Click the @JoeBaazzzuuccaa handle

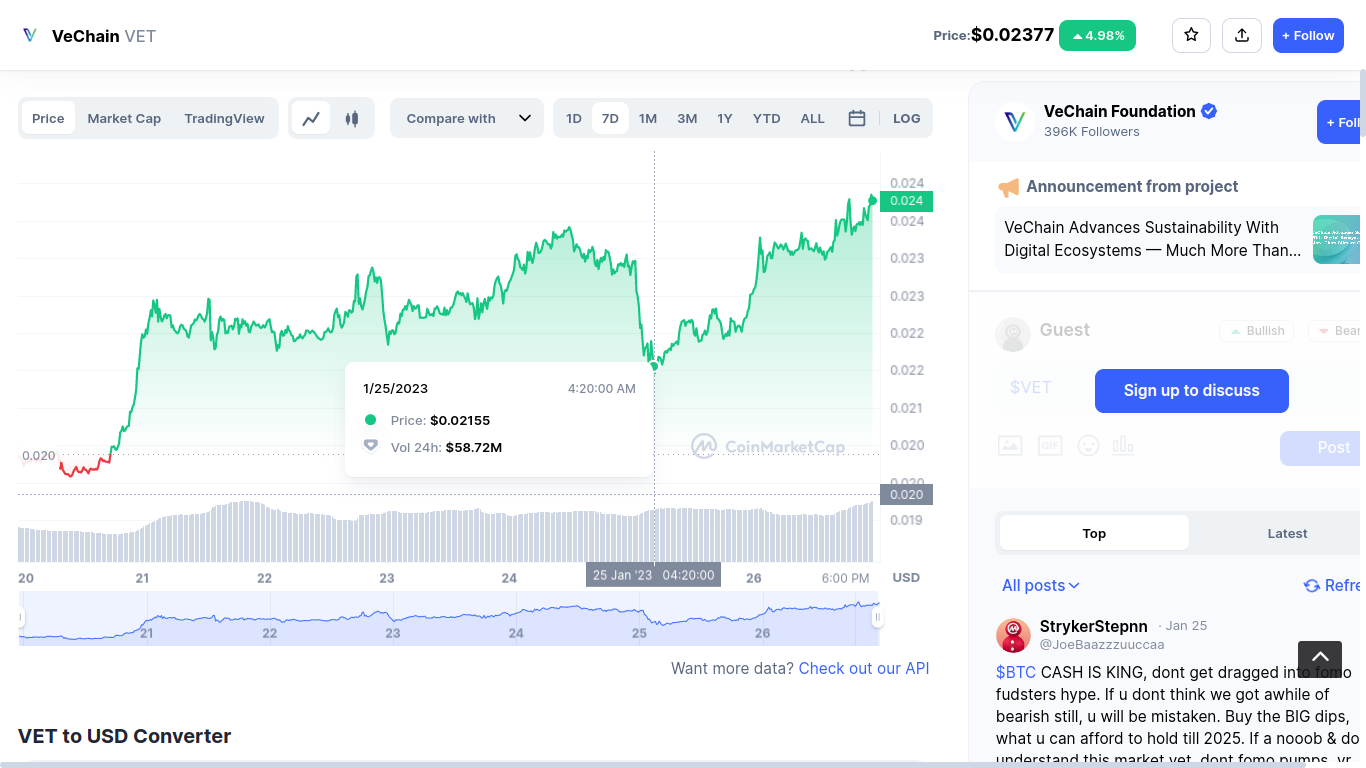(1102, 645)
